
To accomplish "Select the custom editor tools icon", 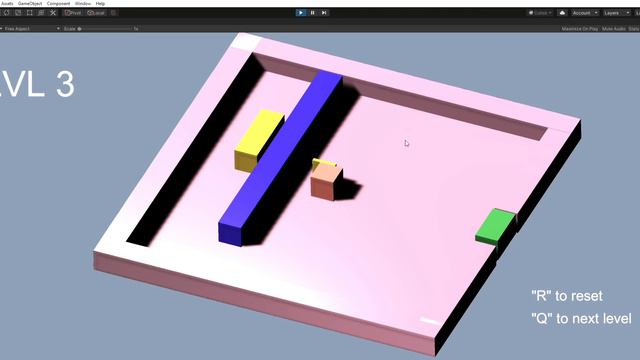I will 53,13.
